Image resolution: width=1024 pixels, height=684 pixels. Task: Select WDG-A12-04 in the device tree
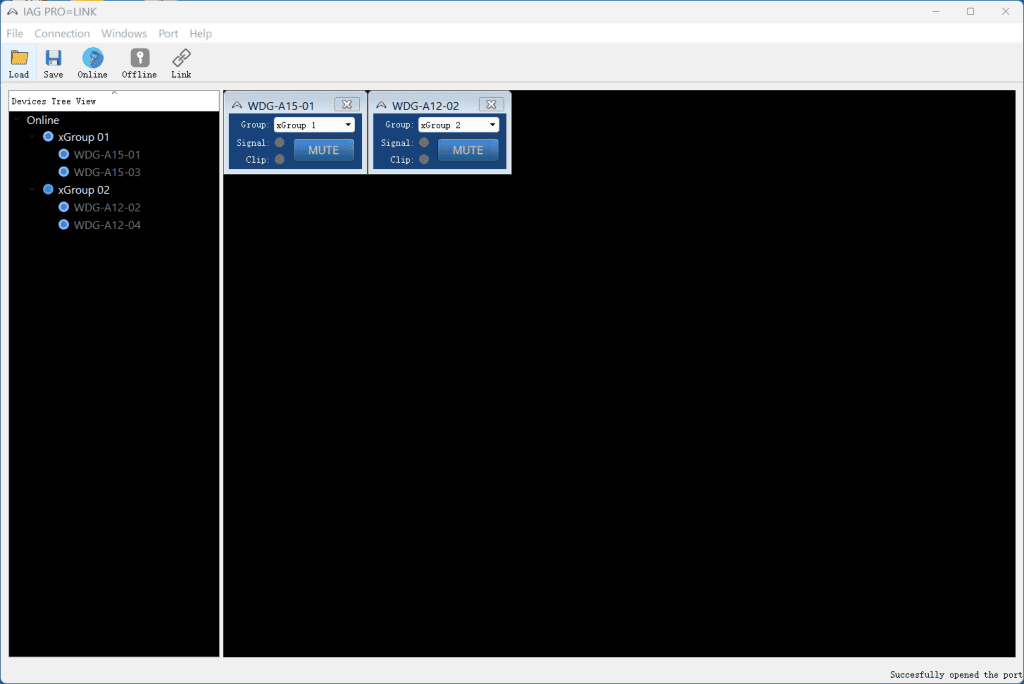pyautogui.click(x=107, y=225)
